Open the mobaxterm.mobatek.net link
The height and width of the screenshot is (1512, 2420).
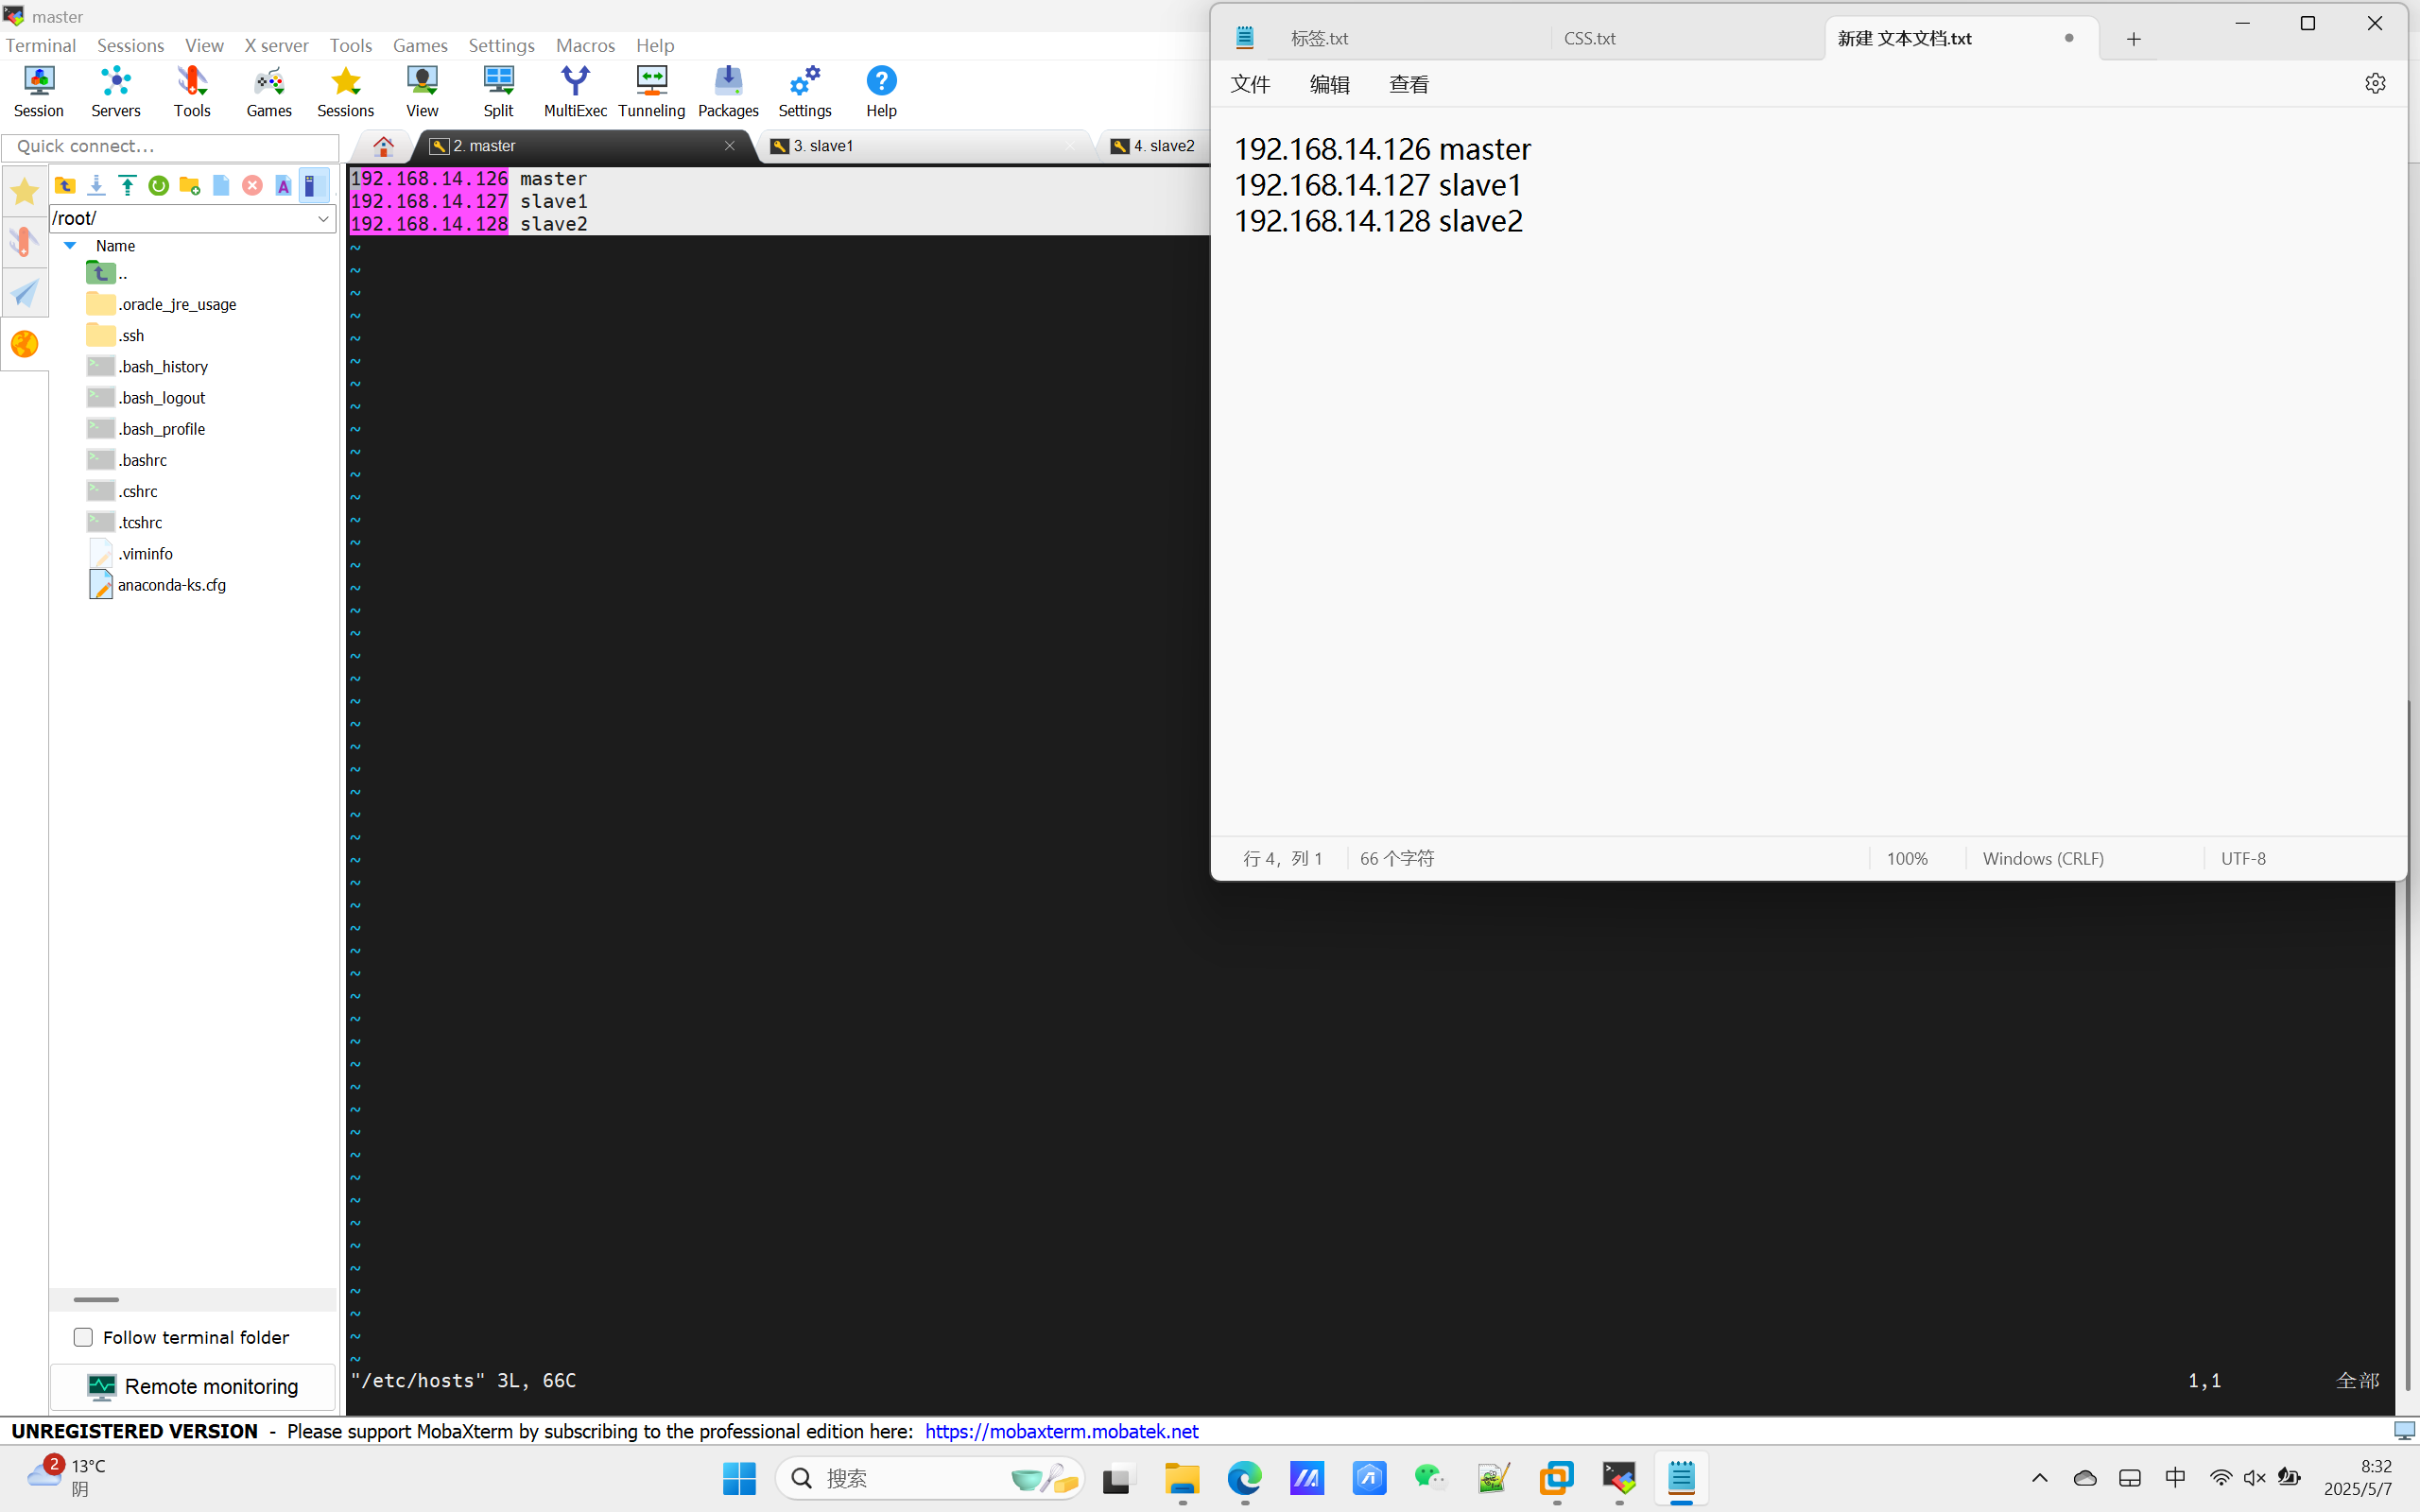click(1061, 1431)
